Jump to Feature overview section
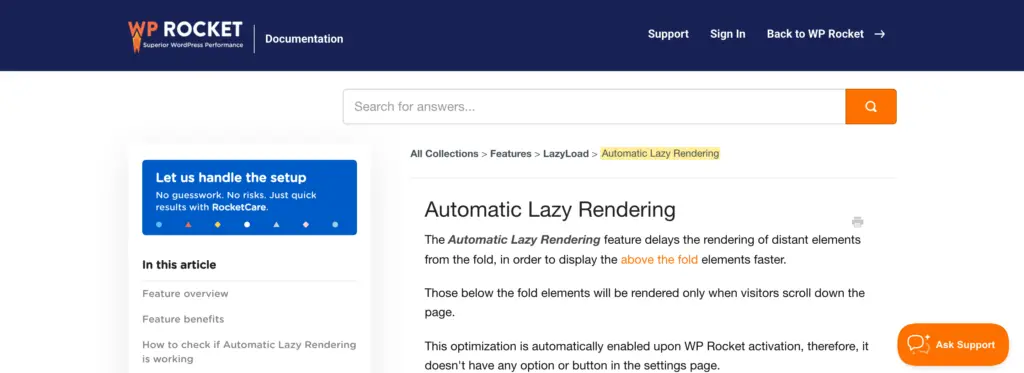Viewport: 1024px width, 373px height. [185, 293]
